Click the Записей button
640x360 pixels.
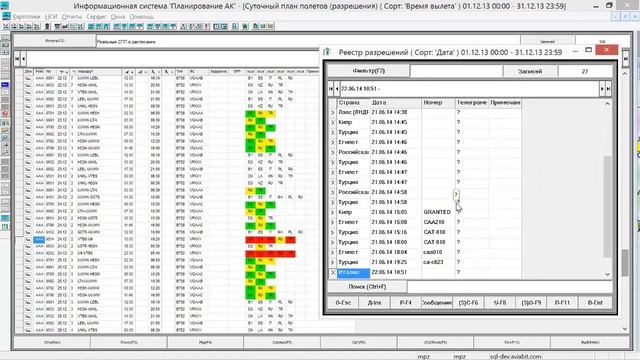[530, 71]
